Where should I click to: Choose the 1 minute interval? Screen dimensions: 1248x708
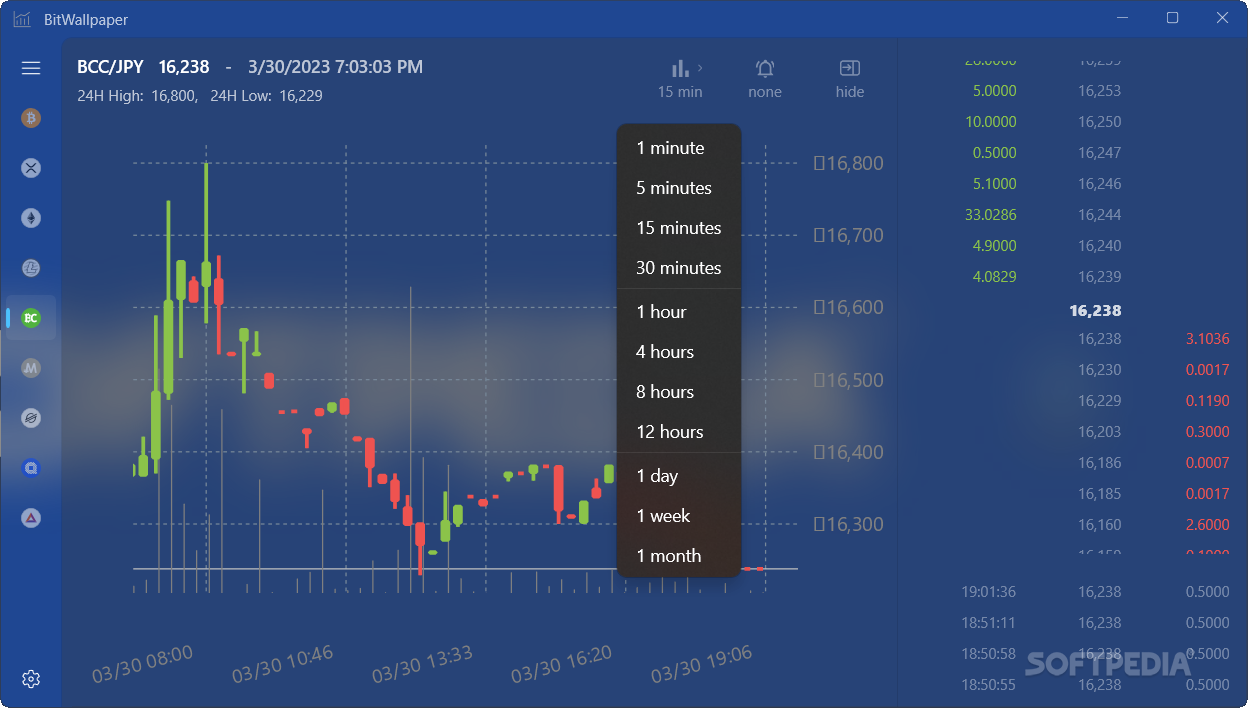pyautogui.click(x=679, y=148)
